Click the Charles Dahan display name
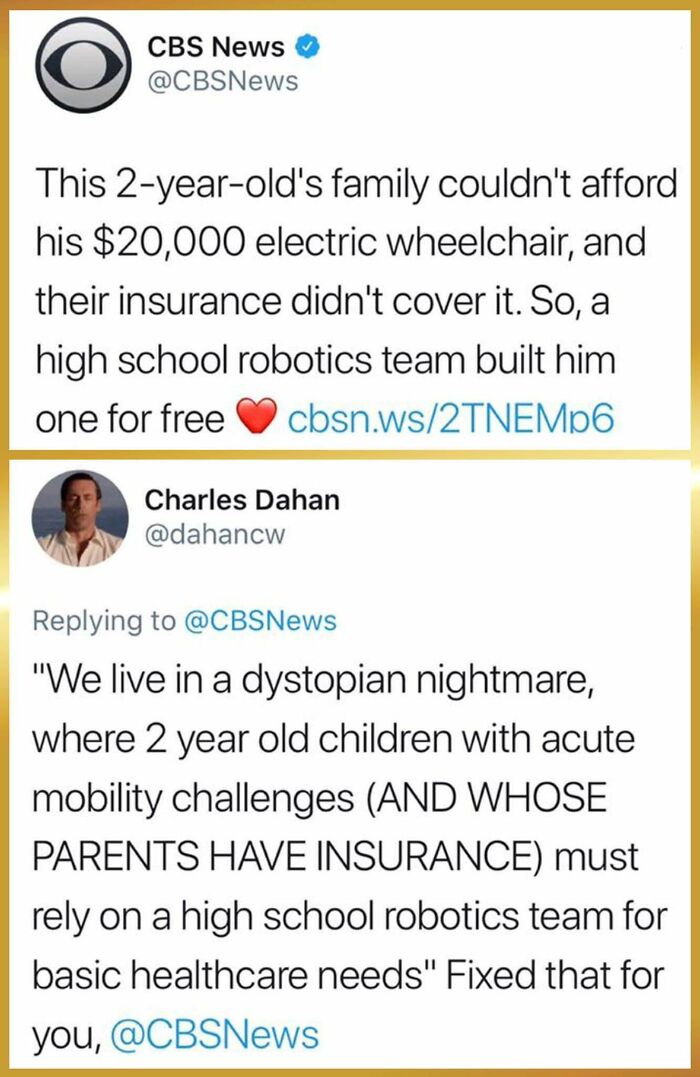 (242, 499)
